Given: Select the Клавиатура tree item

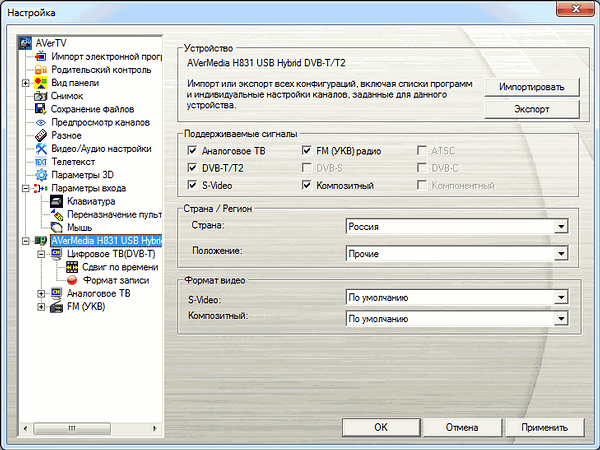Looking at the screenshot, I should (91, 201).
